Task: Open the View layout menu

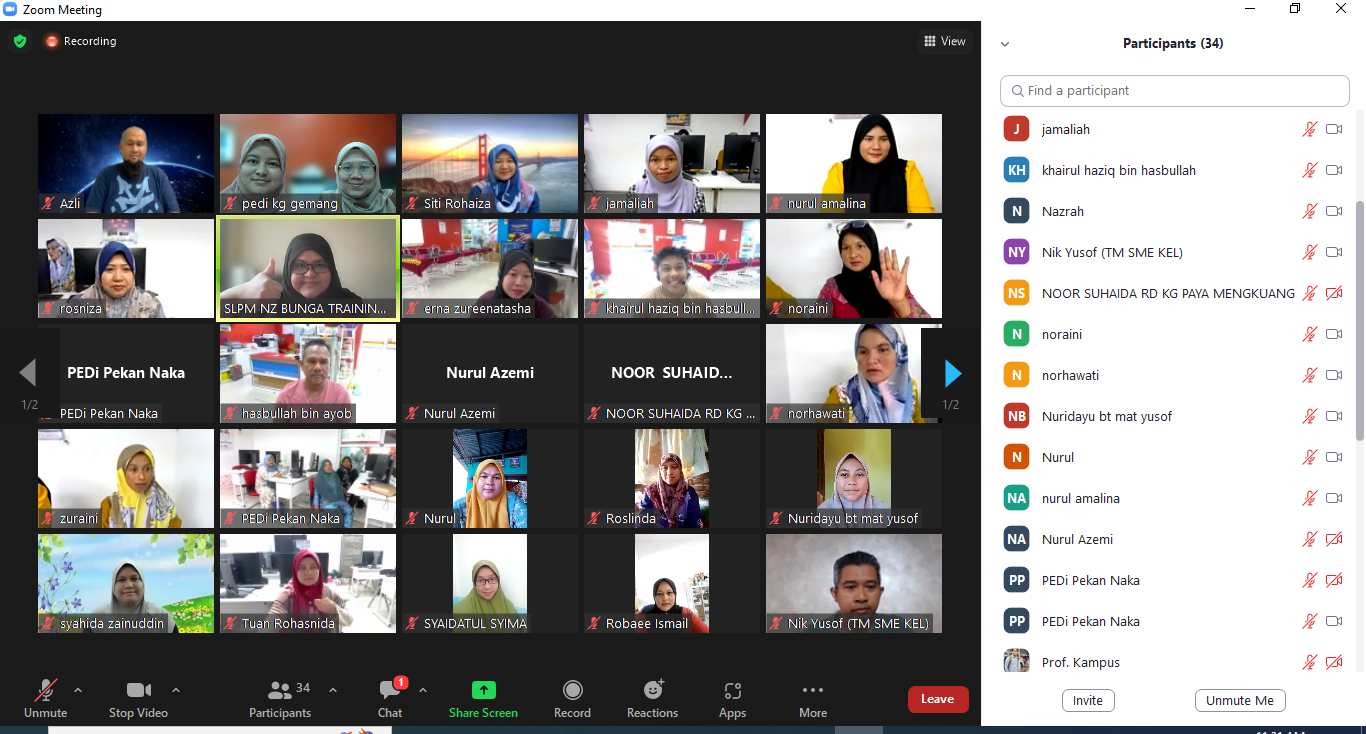Action: [944, 41]
